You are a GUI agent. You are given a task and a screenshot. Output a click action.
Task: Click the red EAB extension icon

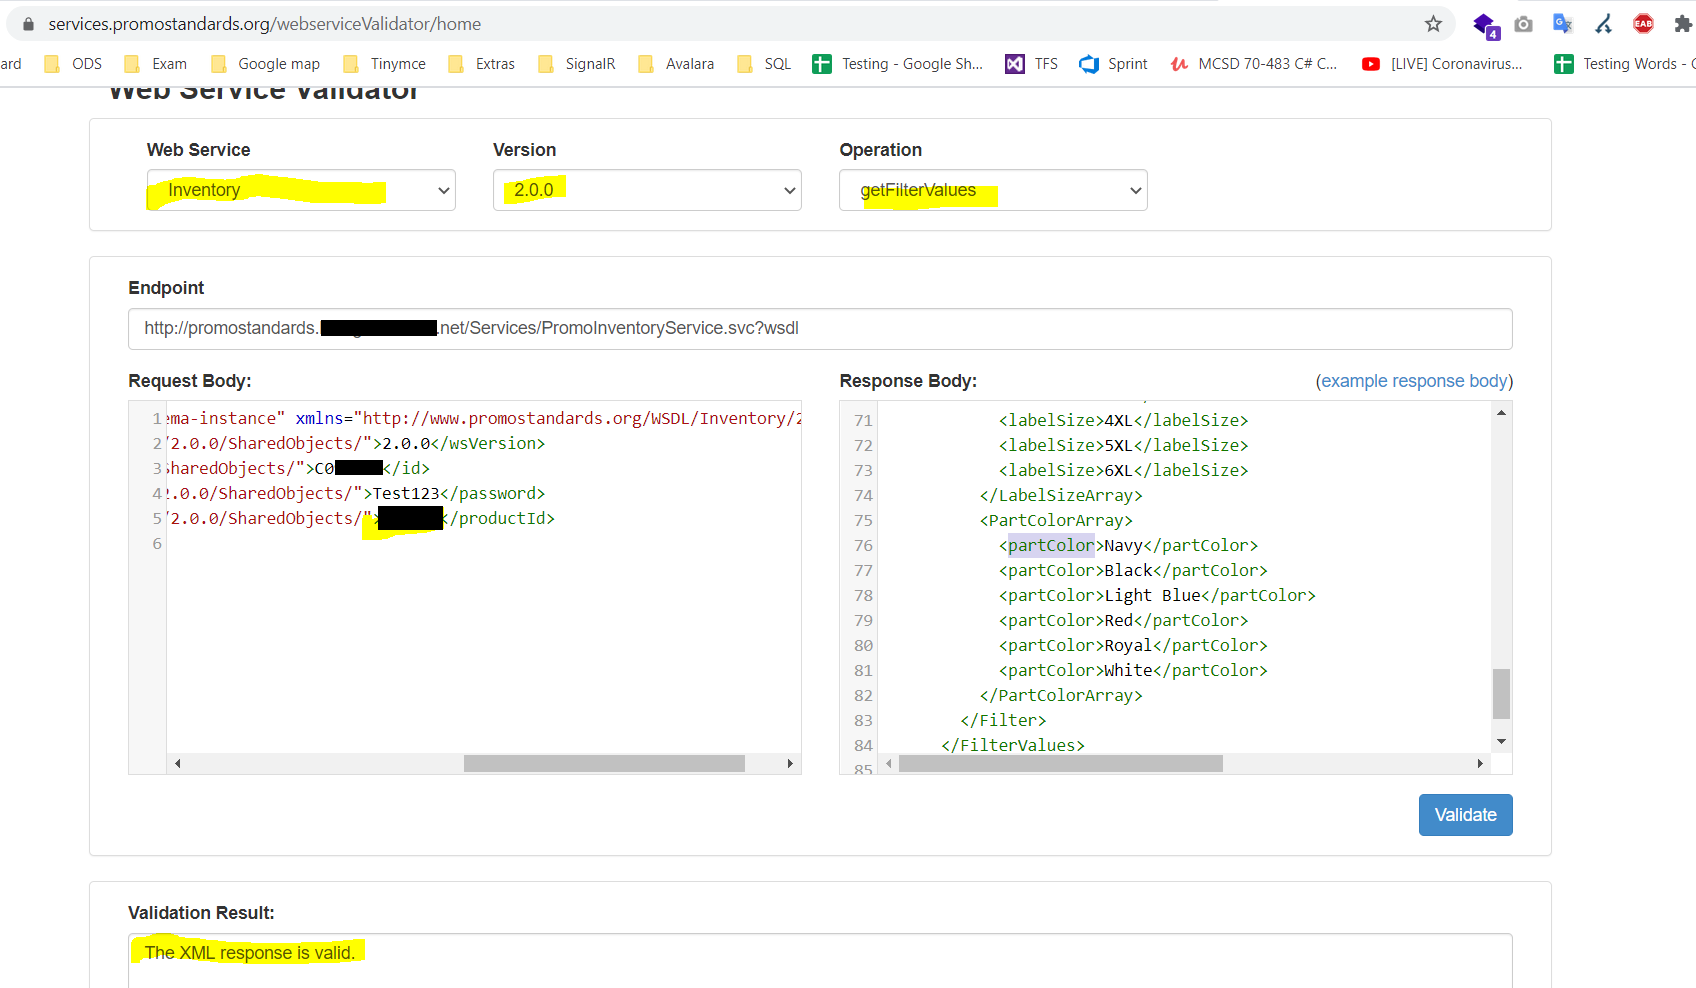1643,24
